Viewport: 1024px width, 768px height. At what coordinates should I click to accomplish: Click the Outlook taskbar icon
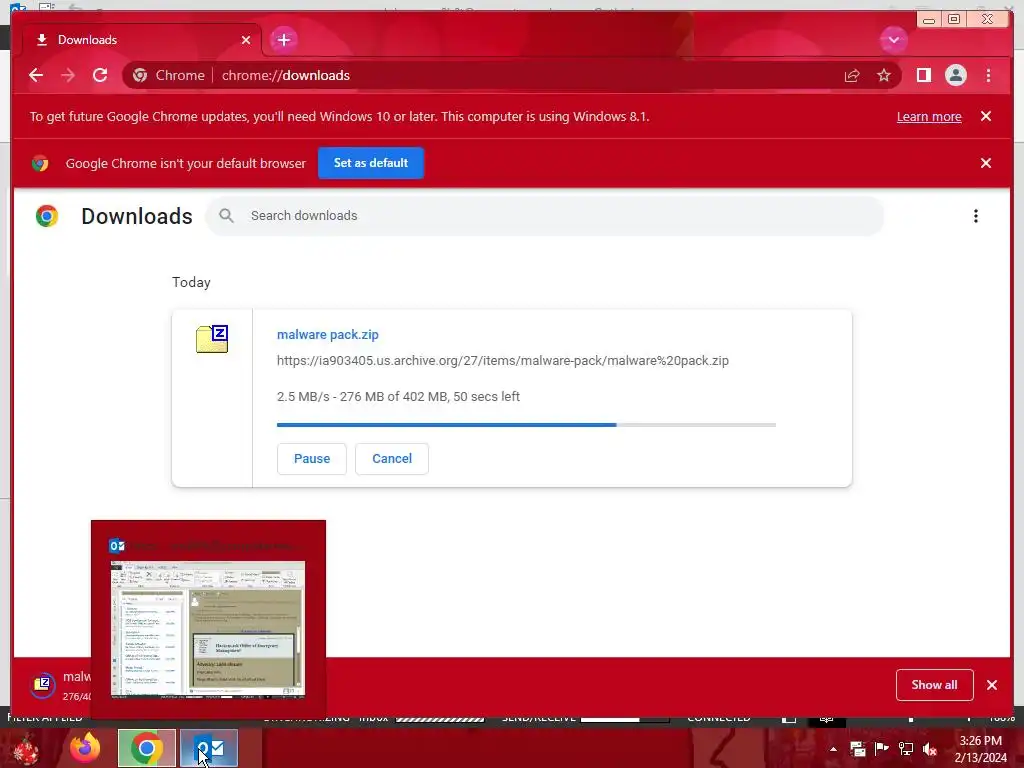pos(209,748)
